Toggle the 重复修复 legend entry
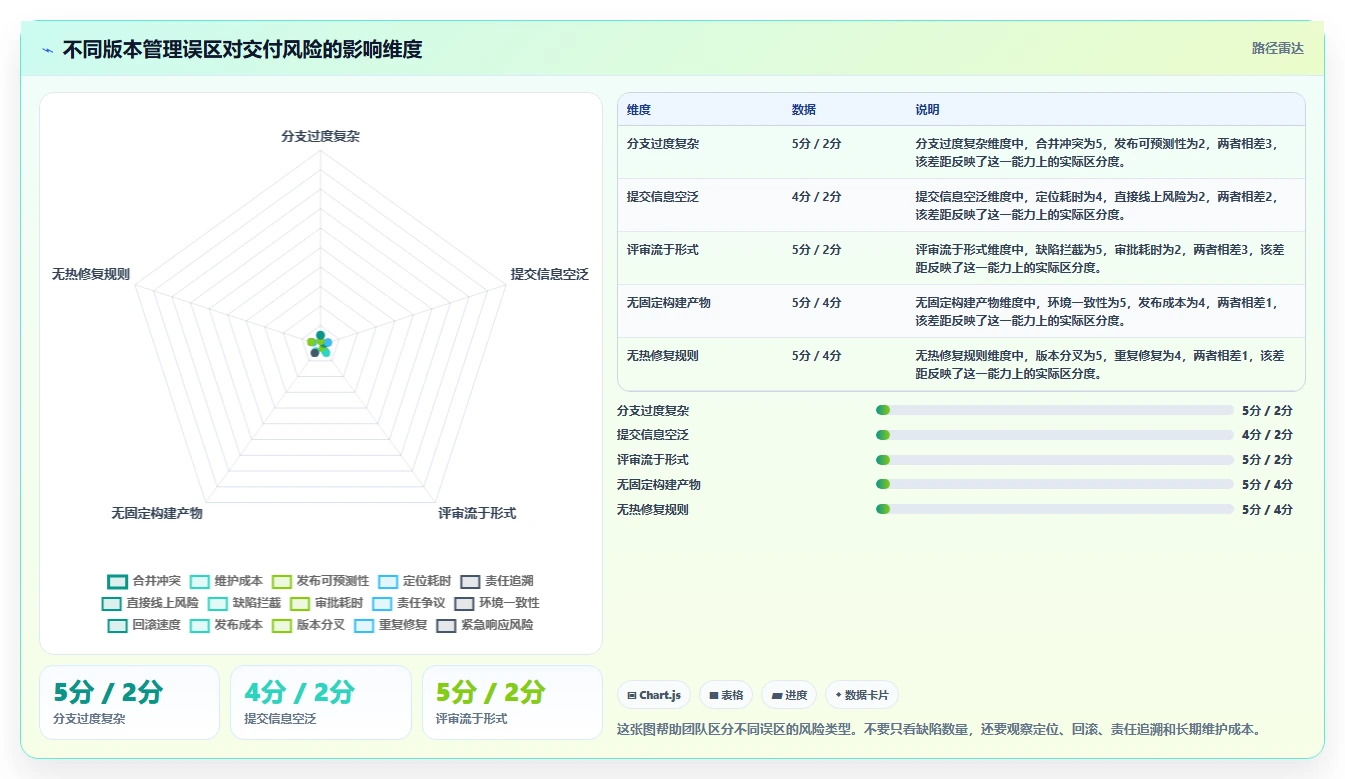The height and width of the screenshot is (779, 1345). click(x=390, y=625)
